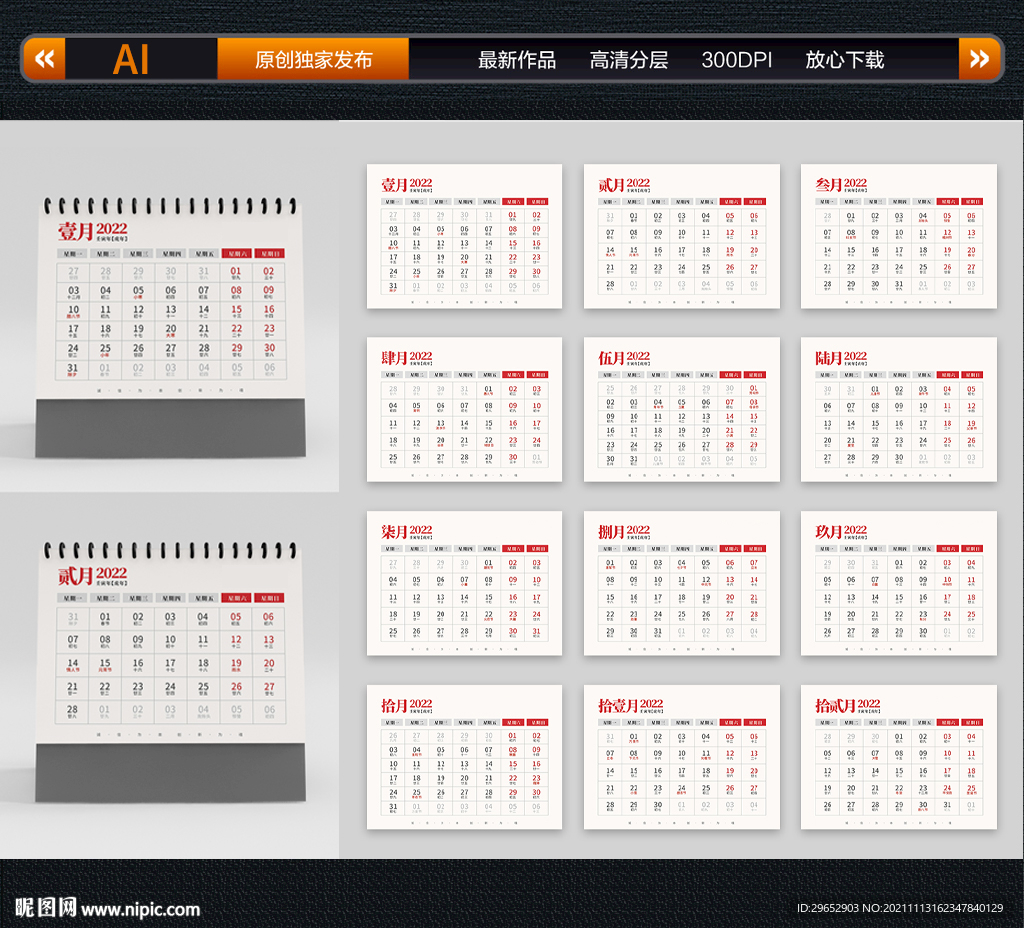Open the 贰月 2022 calendar card

click(682, 236)
